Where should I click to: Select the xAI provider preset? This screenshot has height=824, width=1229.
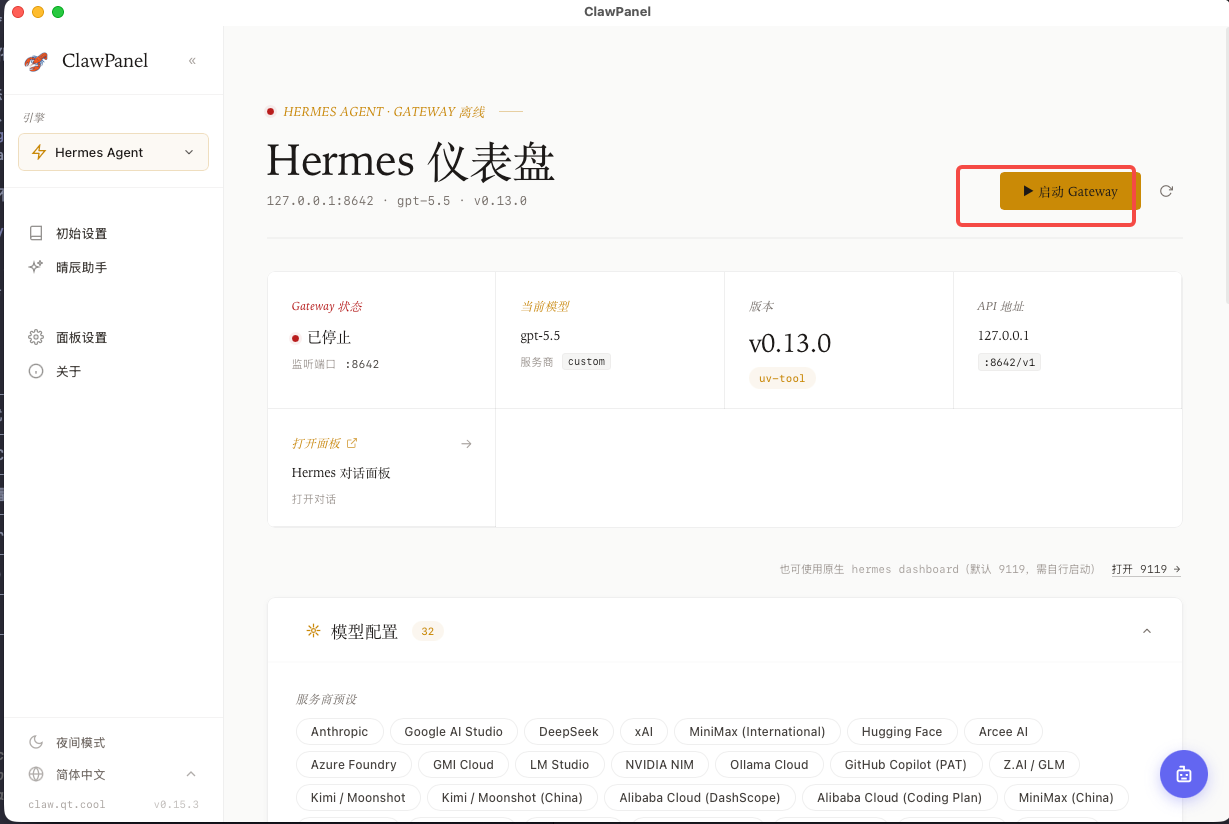(x=644, y=731)
